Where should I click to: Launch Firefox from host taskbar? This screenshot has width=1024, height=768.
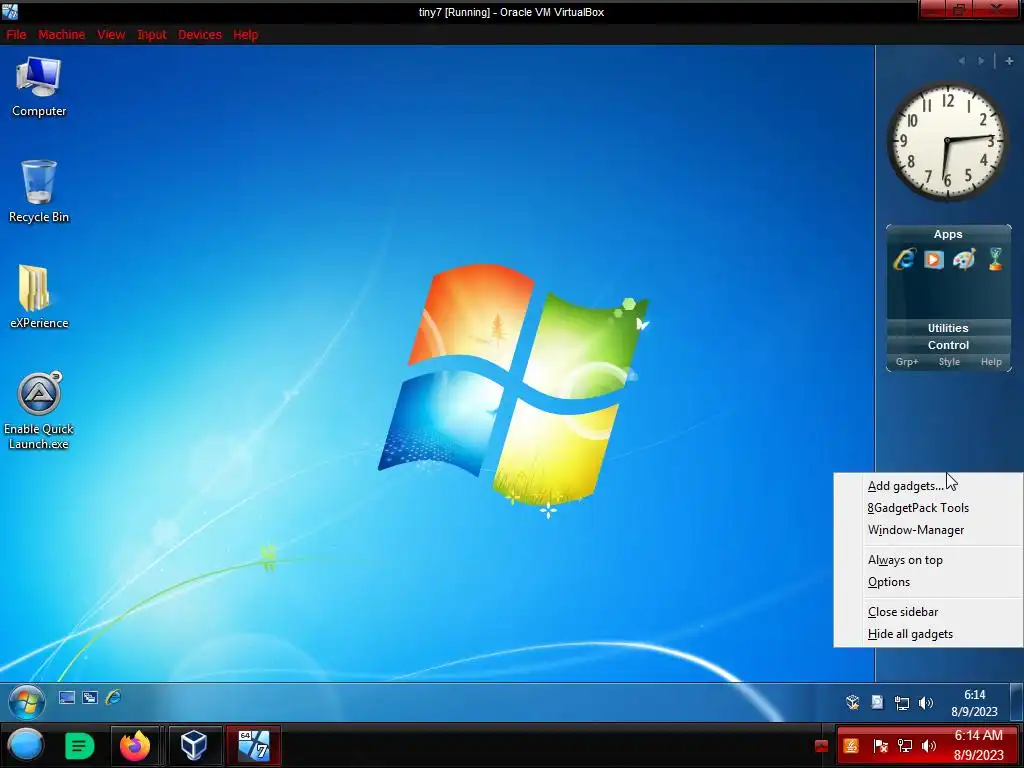(135, 745)
